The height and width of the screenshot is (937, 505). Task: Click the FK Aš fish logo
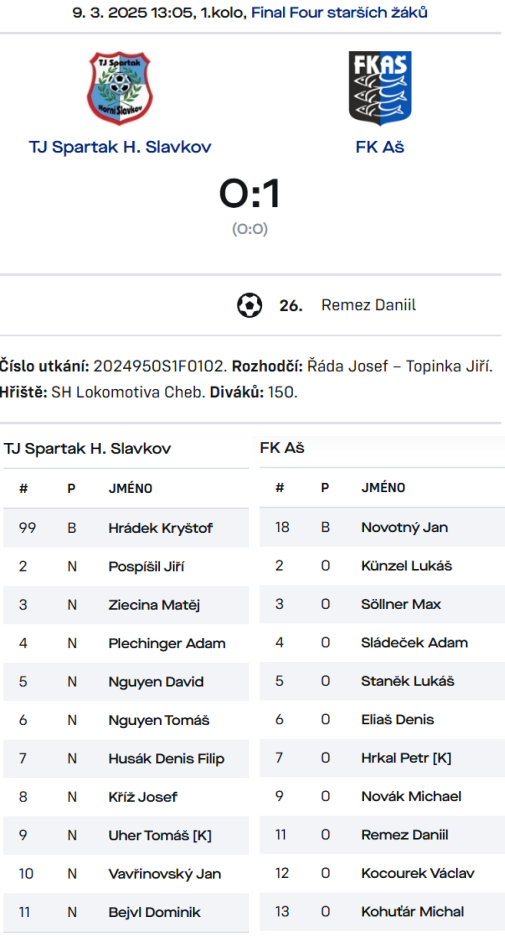click(x=380, y=88)
